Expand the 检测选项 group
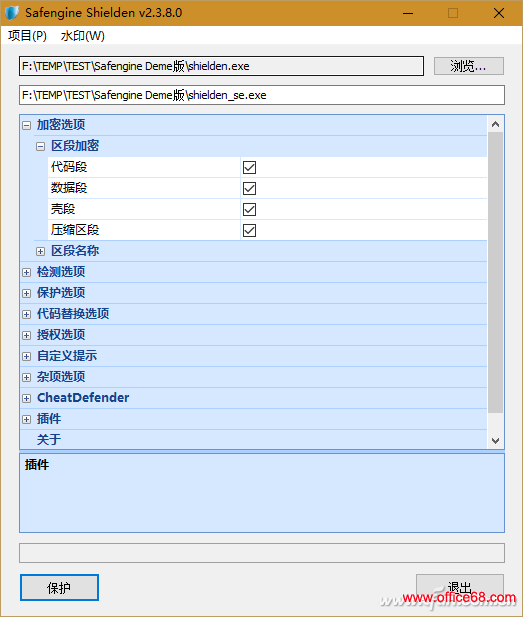 pyautogui.click(x=26, y=272)
